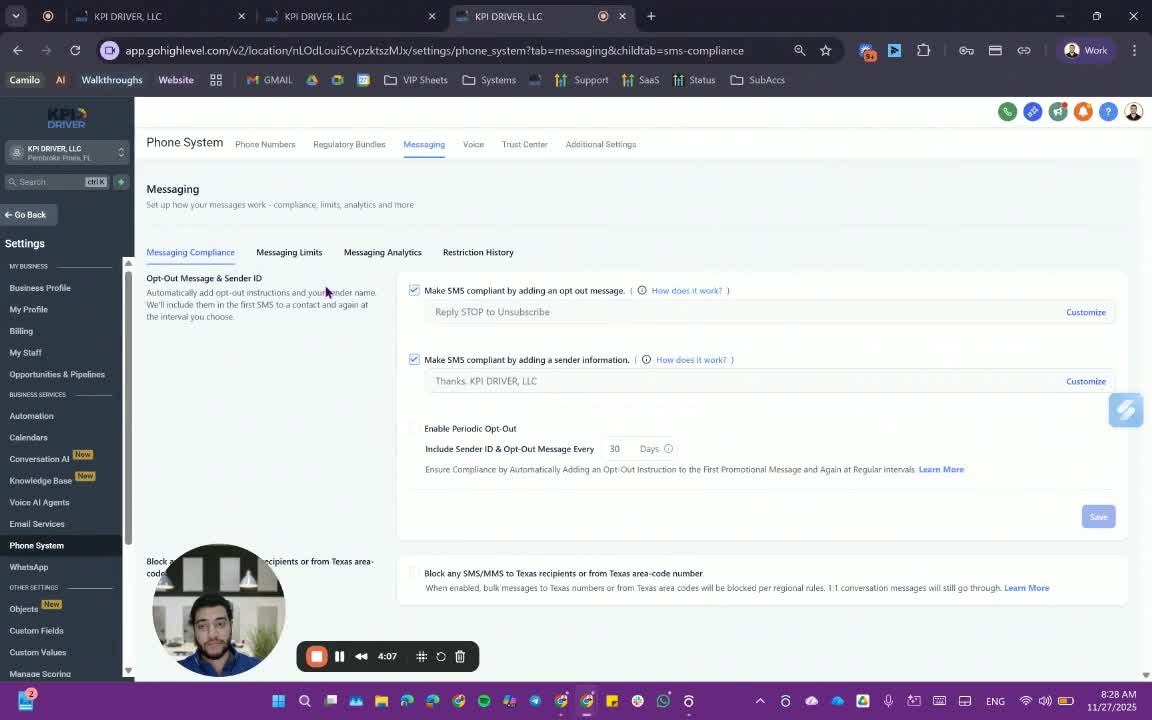Open Spotify from the taskbar

coord(484,701)
